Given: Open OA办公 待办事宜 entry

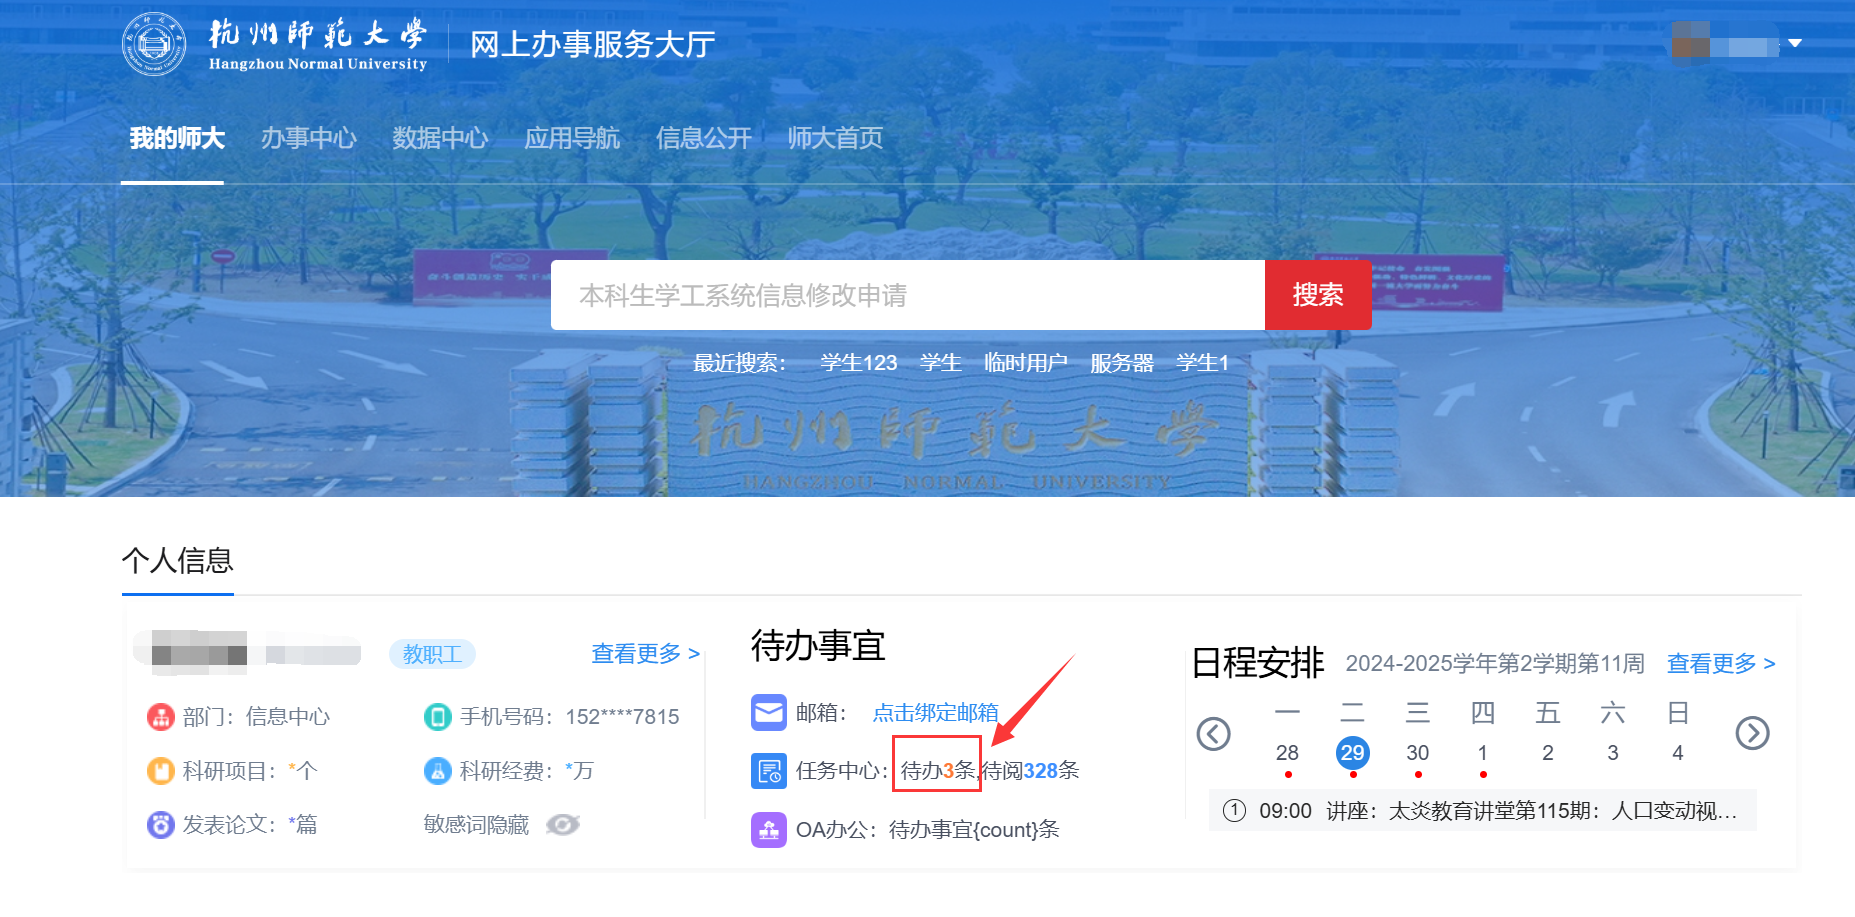Looking at the screenshot, I should point(974,830).
